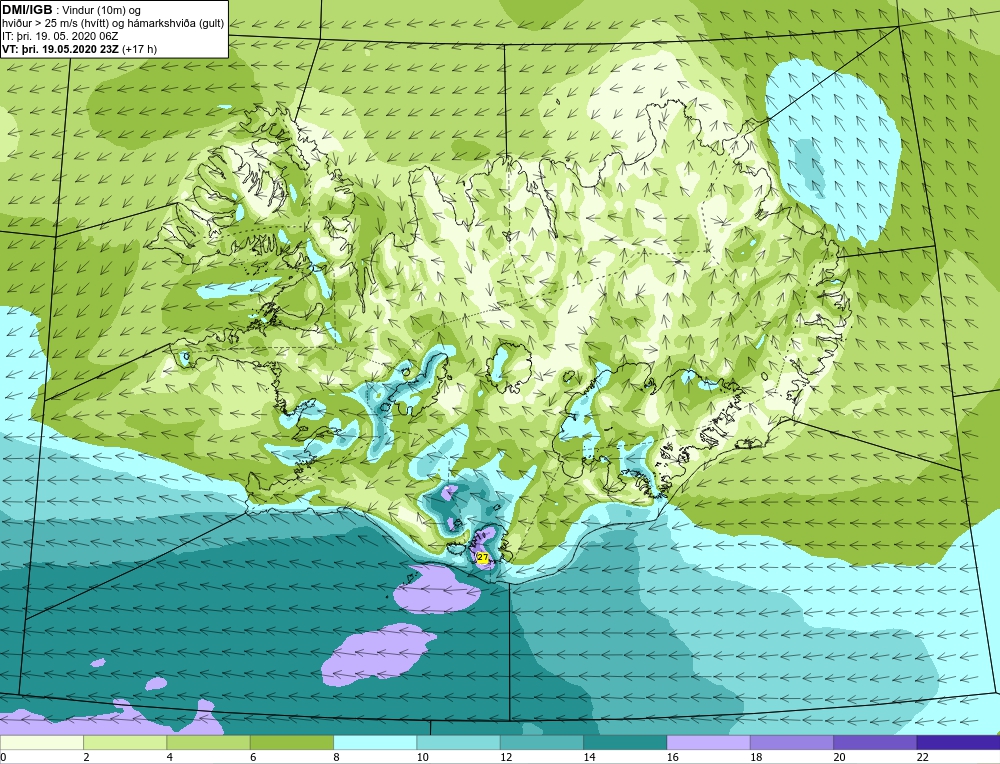This screenshot has height=764, width=1000.
Task: Select the palest 0–2 m/s color swatch
Action: pos(41,742)
